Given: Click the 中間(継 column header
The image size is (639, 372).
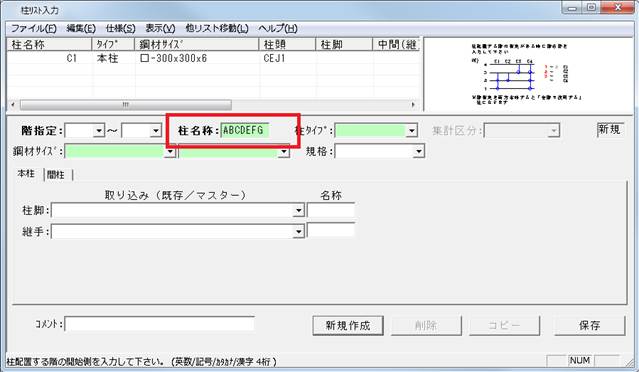Looking at the screenshot, I should click(x=397, y=44).
